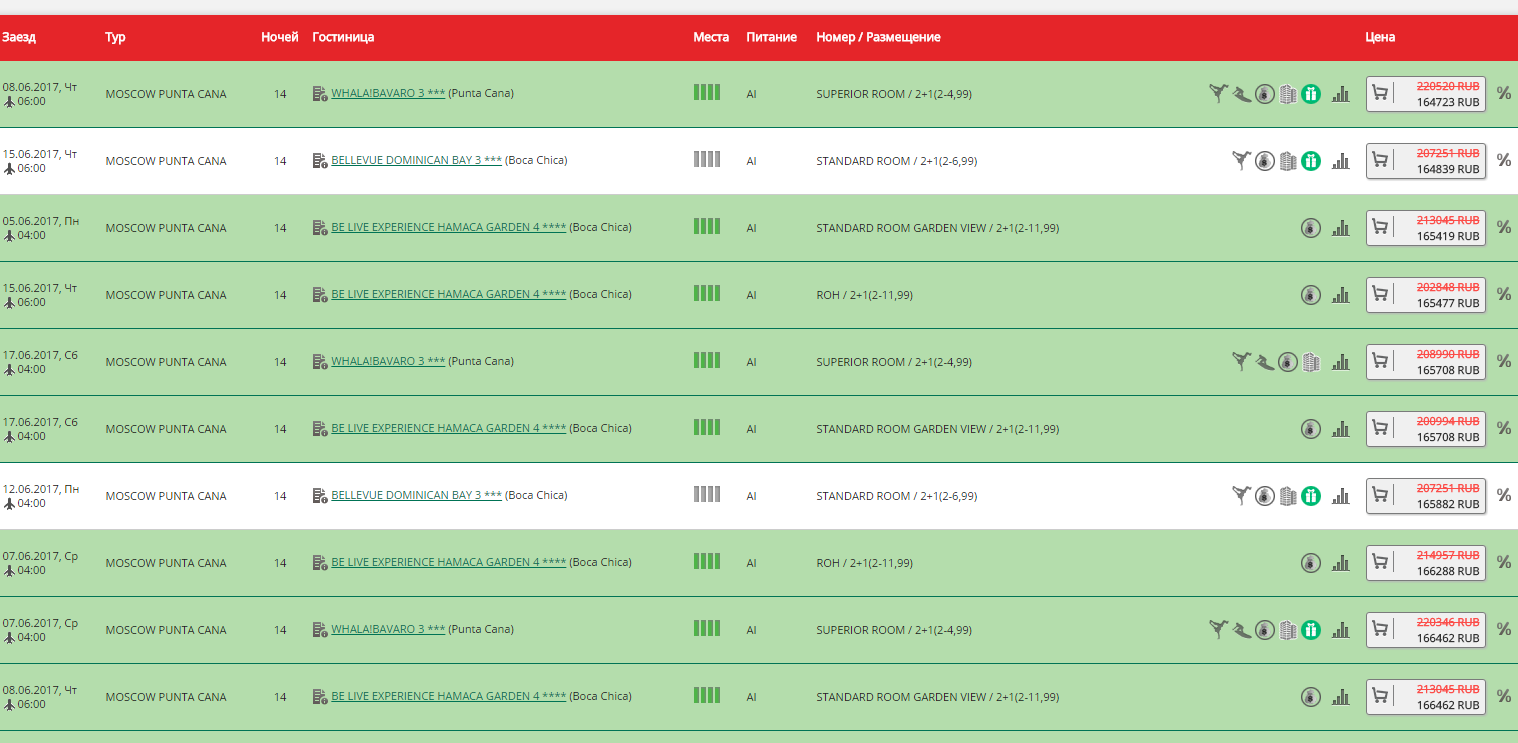Click the dancer icon in the 17.06.2017 Whala!Bavaro row

pos(1241,362)
